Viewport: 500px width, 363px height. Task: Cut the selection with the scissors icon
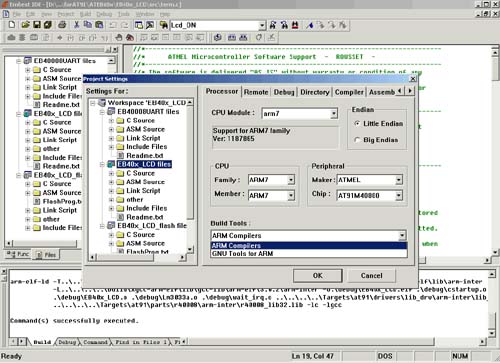(77, 25)
